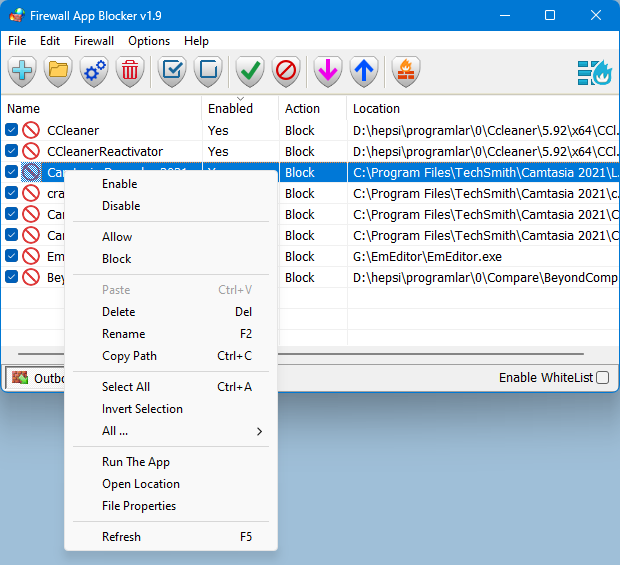The width and height of the screenshot is (620, 565).
Task: Click the Location column header
Action: (x=376, y=108)
